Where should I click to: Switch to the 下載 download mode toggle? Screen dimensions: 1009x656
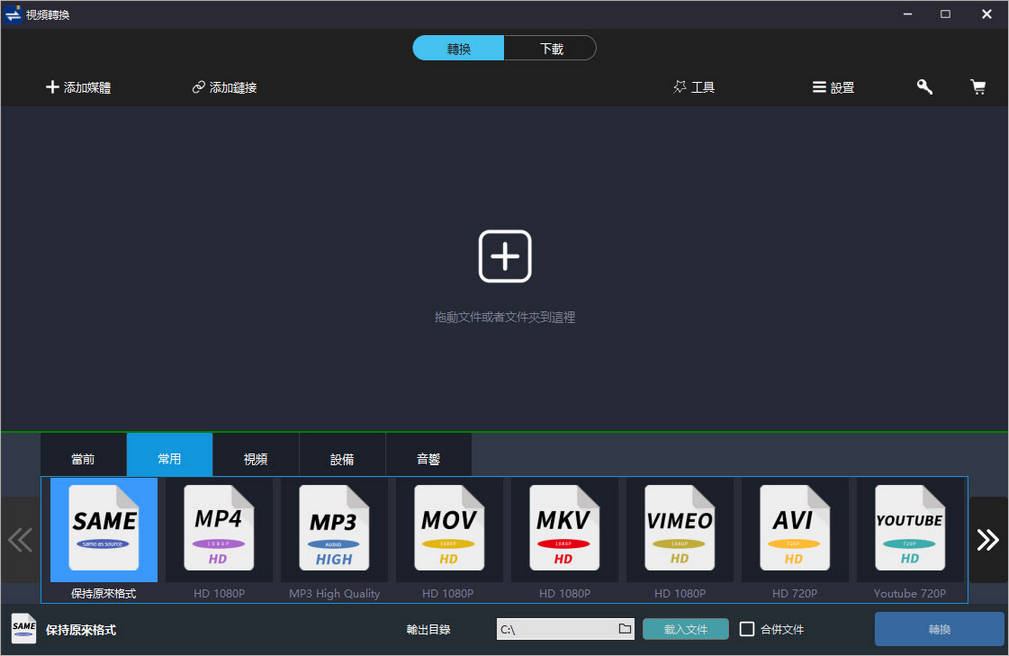pyautogui.click(x=551, y=48)
